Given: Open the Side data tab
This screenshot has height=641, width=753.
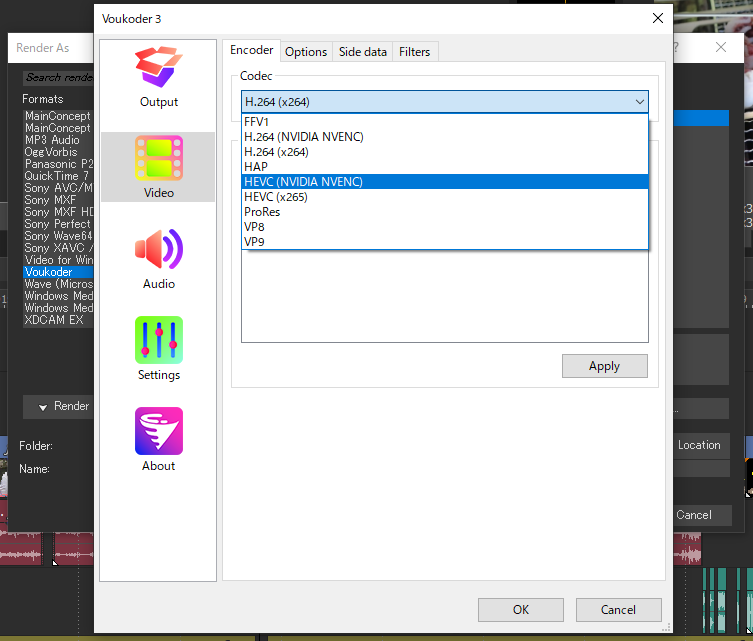Looking at the screenshot, I should pyautogui.click(x=362, y=52).
